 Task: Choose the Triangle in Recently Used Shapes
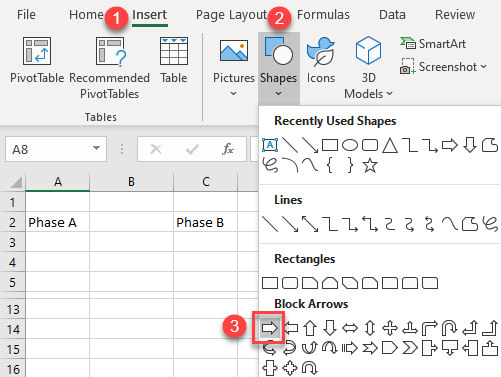[x=390, y=145]
